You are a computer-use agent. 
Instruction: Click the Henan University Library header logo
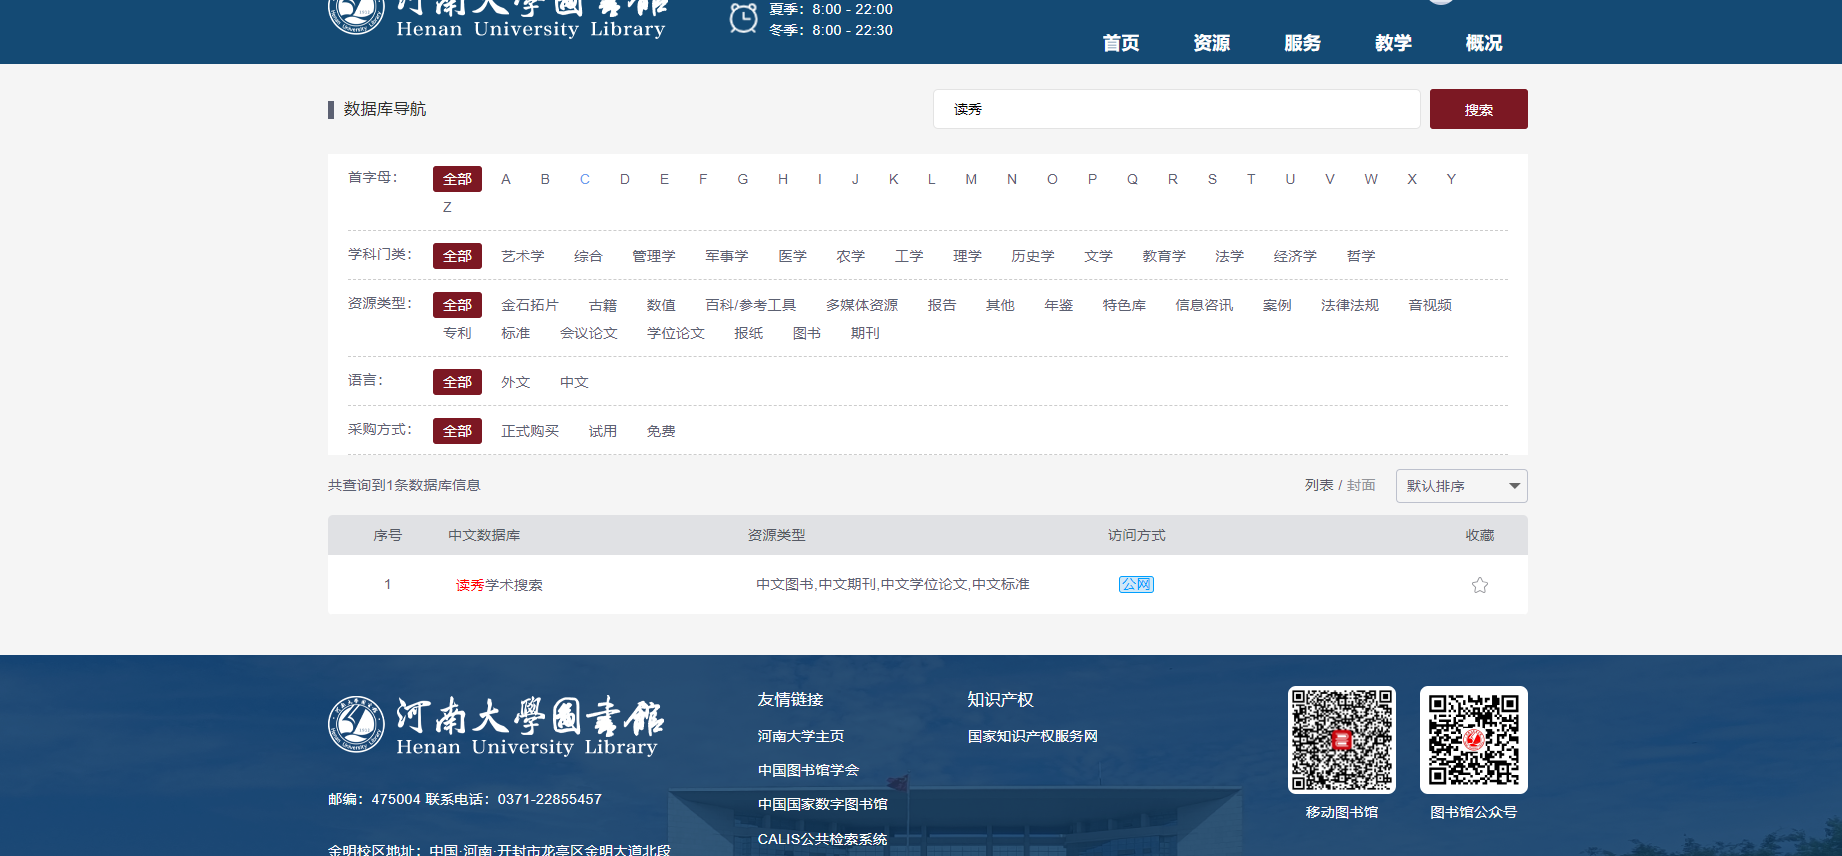[498, 18]
